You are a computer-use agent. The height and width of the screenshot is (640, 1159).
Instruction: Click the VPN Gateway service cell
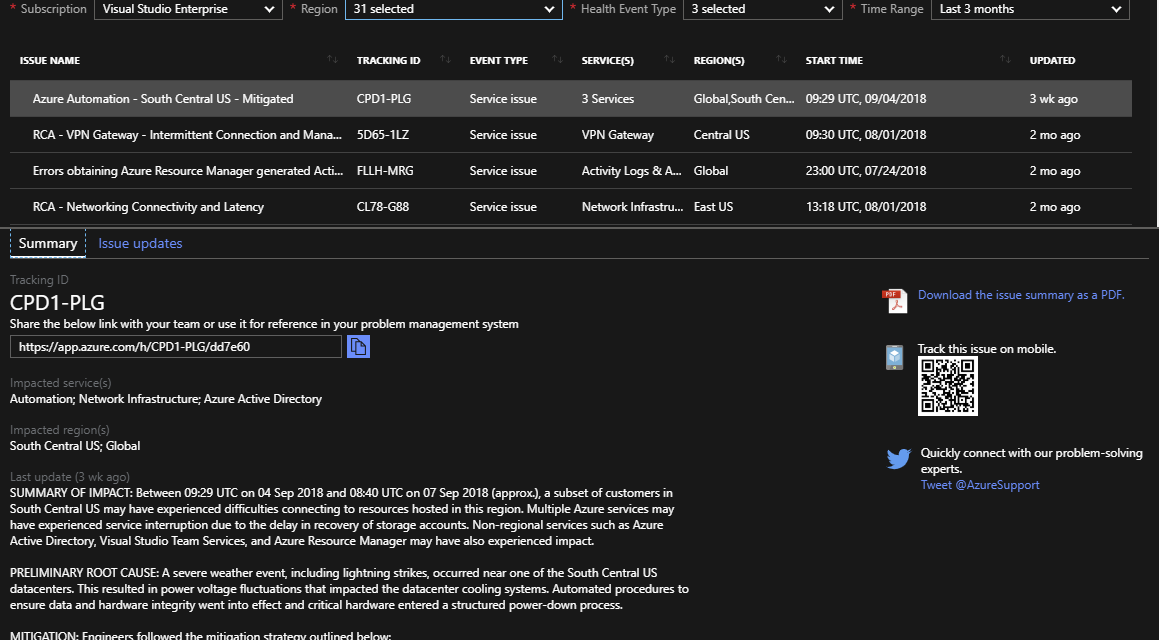618,135
